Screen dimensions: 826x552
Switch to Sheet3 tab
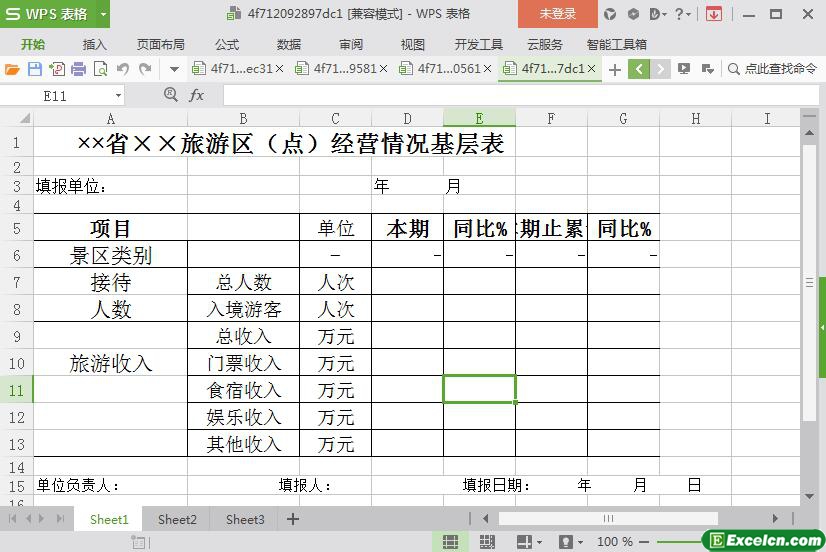click(x=245, y=520)
